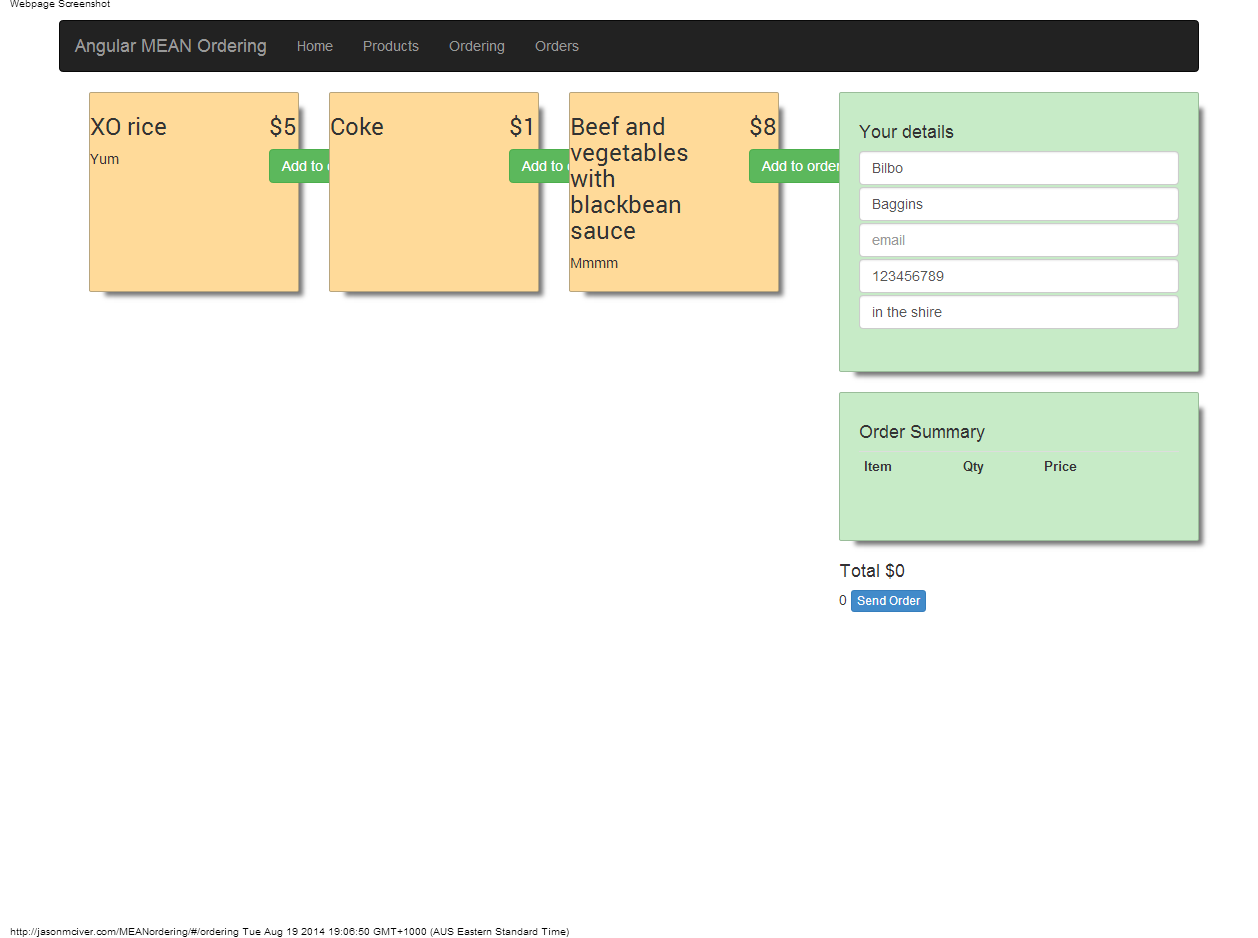Image resolution: width=1258 pixels, height=938 pixels.
Task: Select the Ordering nav item
Action: [x=476, y=46]
